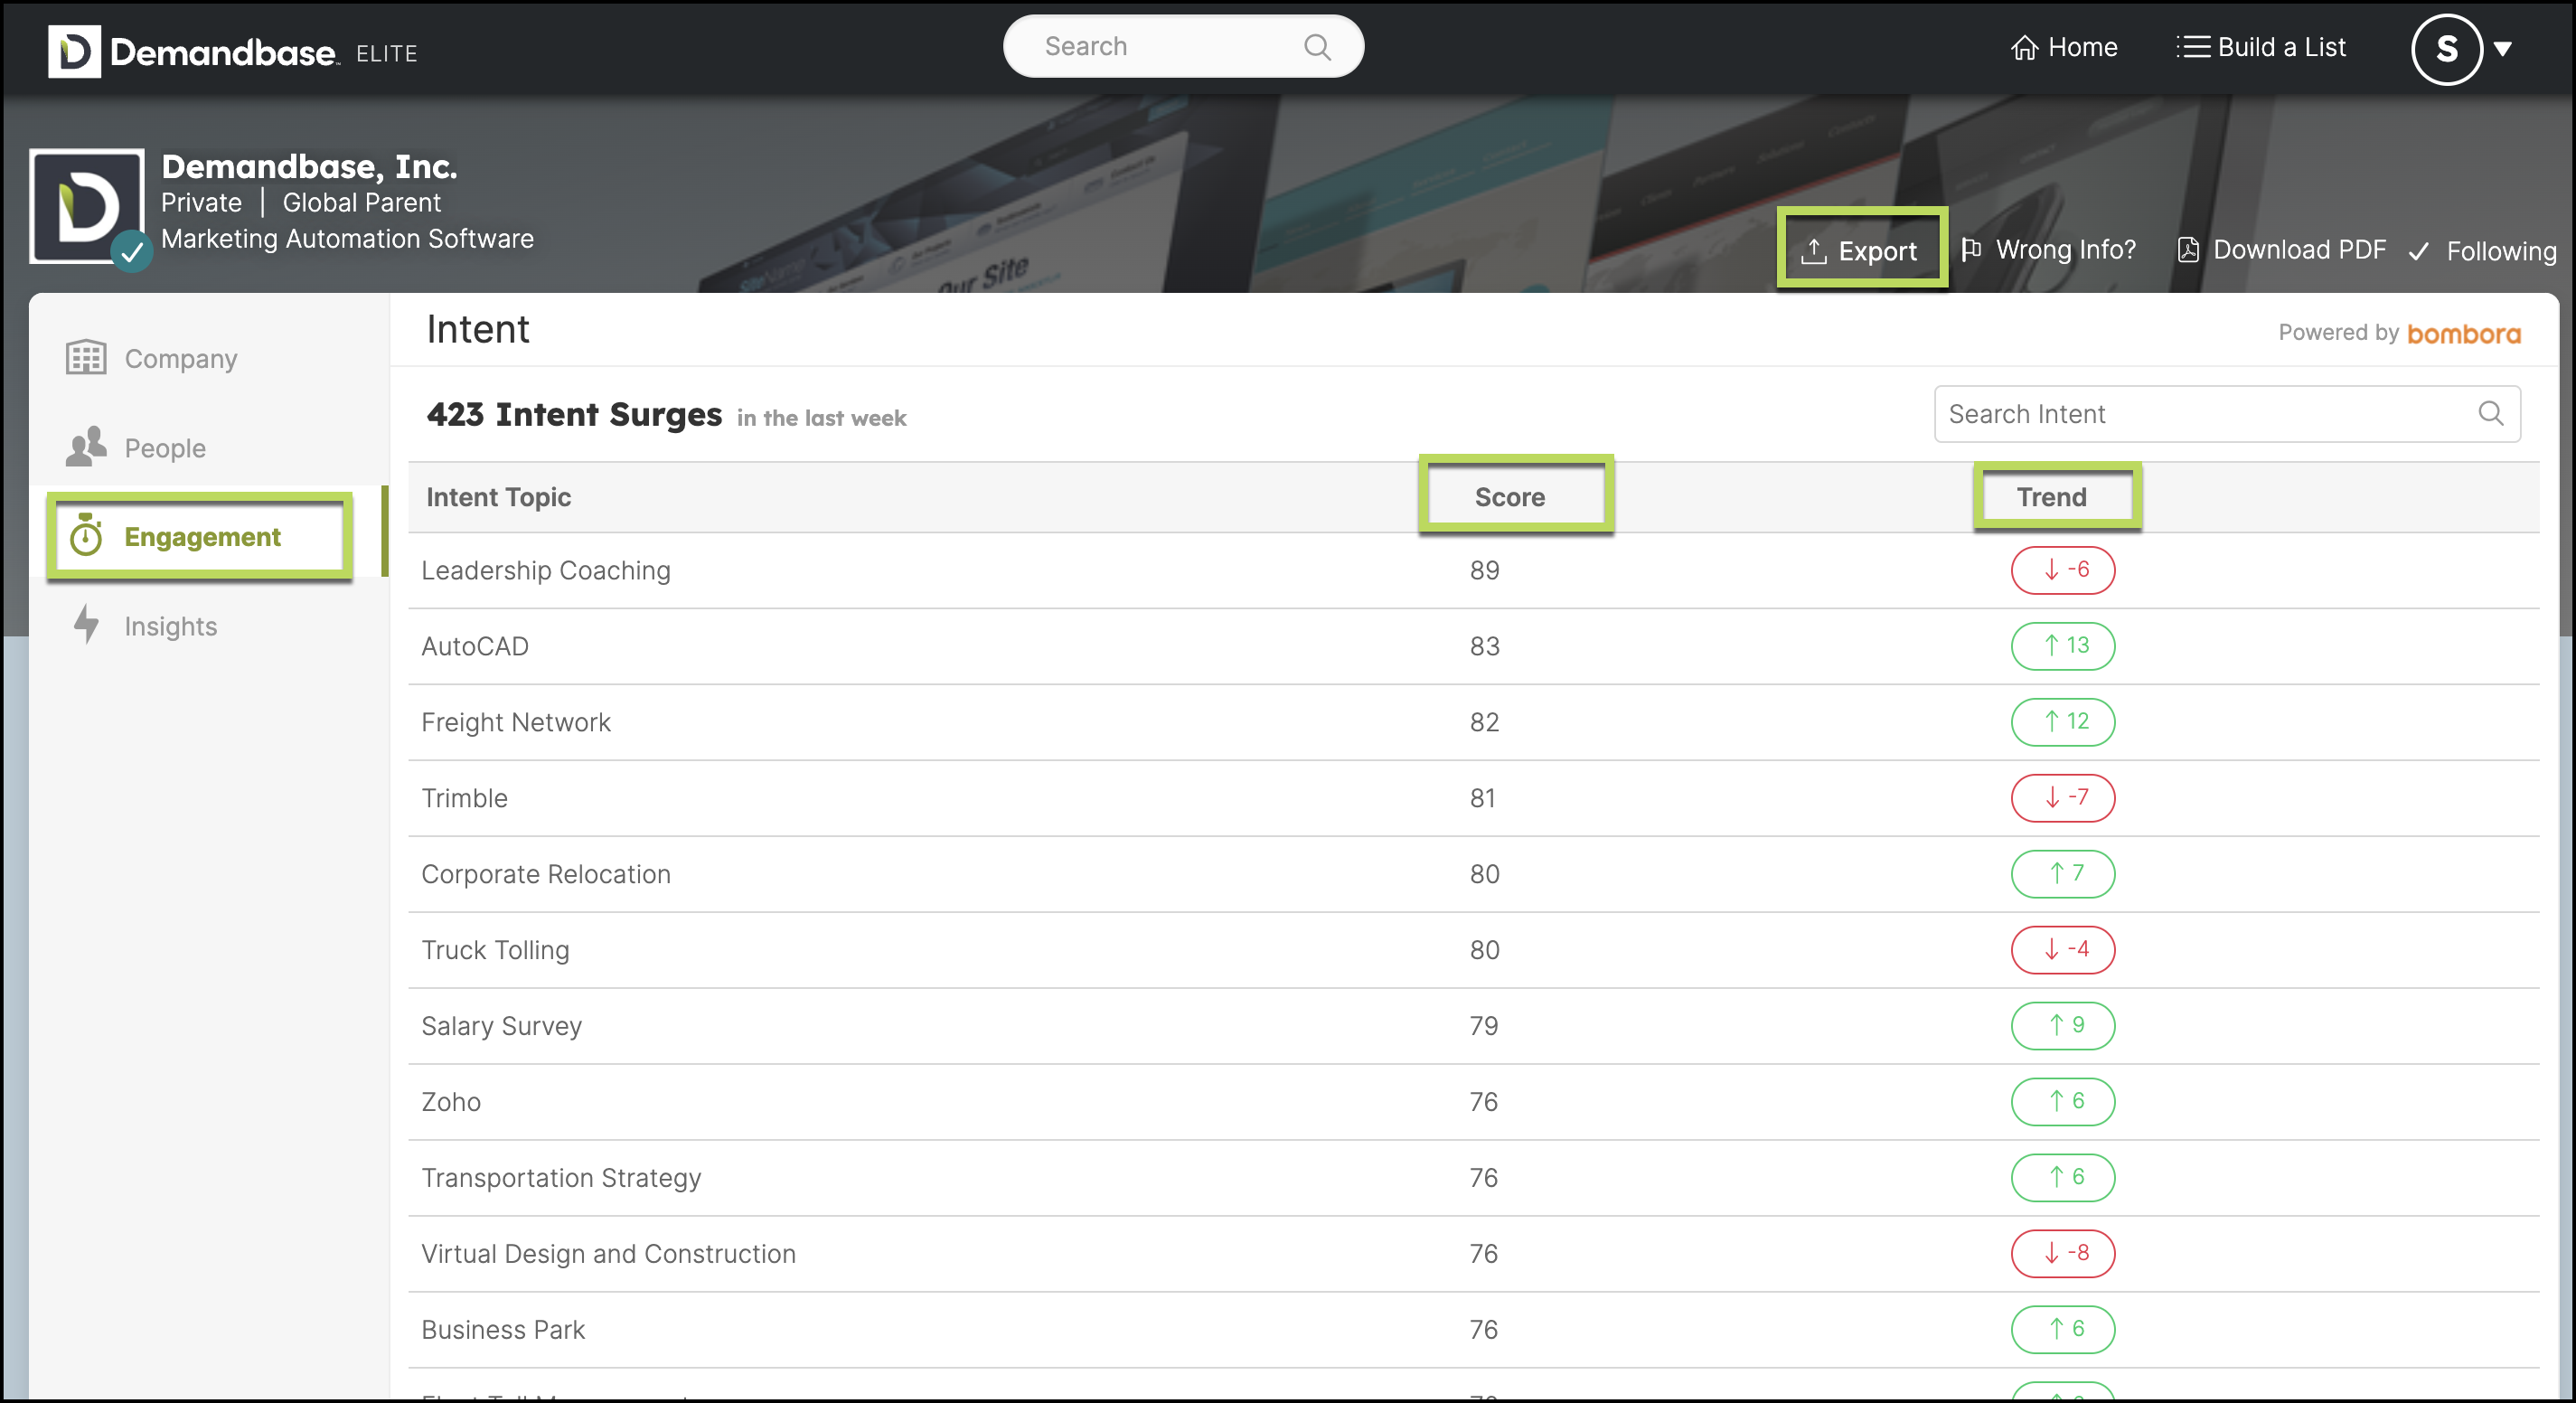The width and height of the screenshot is (2576, 1403).
Task: Select the Truck Tolling topic
Action: [x=495, y=950]
